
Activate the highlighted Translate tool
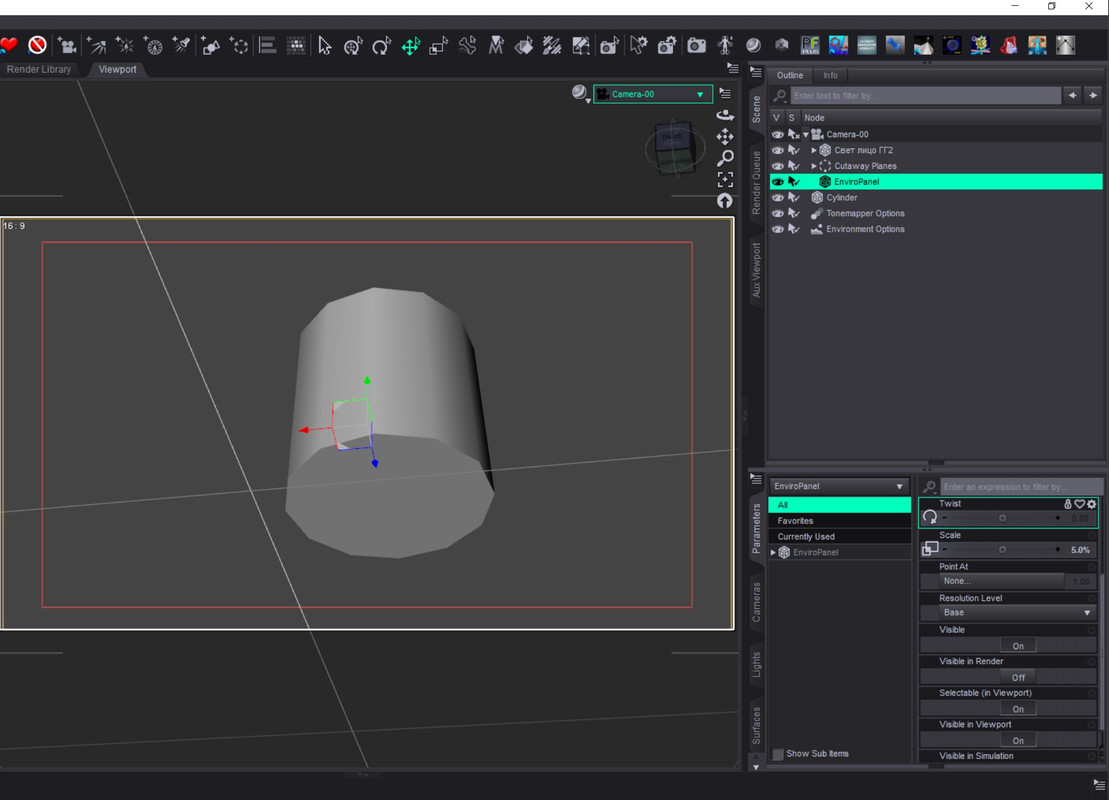pos(410,46)
